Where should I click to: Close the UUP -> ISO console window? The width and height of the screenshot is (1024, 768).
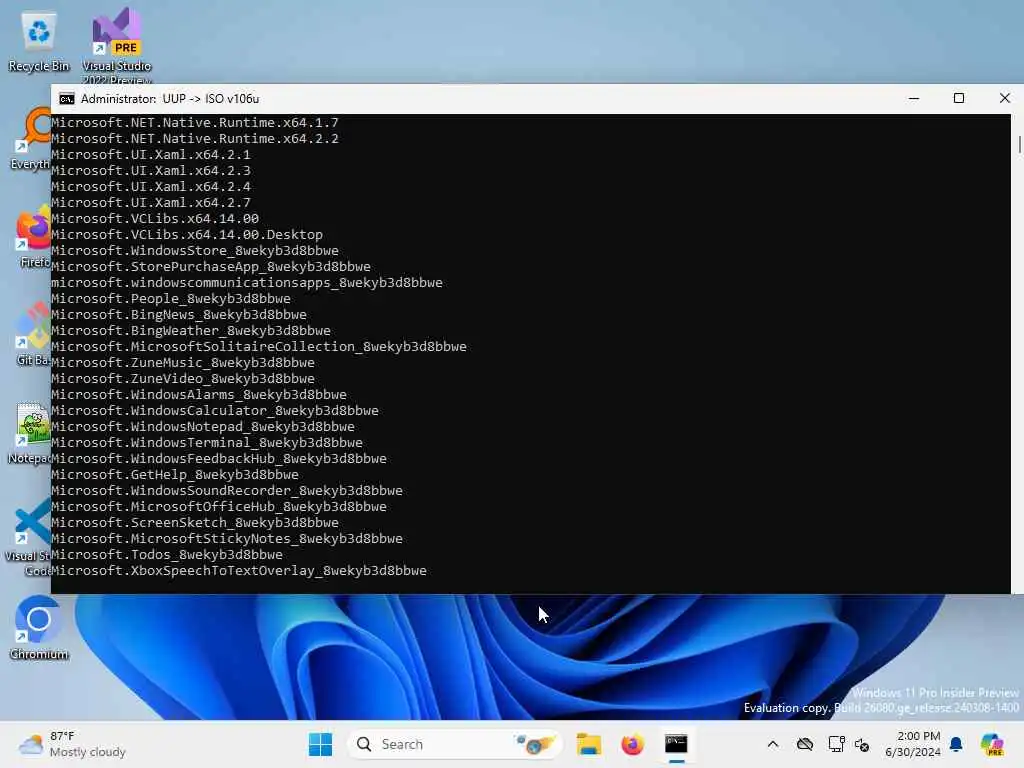(x=1004, y=99)
